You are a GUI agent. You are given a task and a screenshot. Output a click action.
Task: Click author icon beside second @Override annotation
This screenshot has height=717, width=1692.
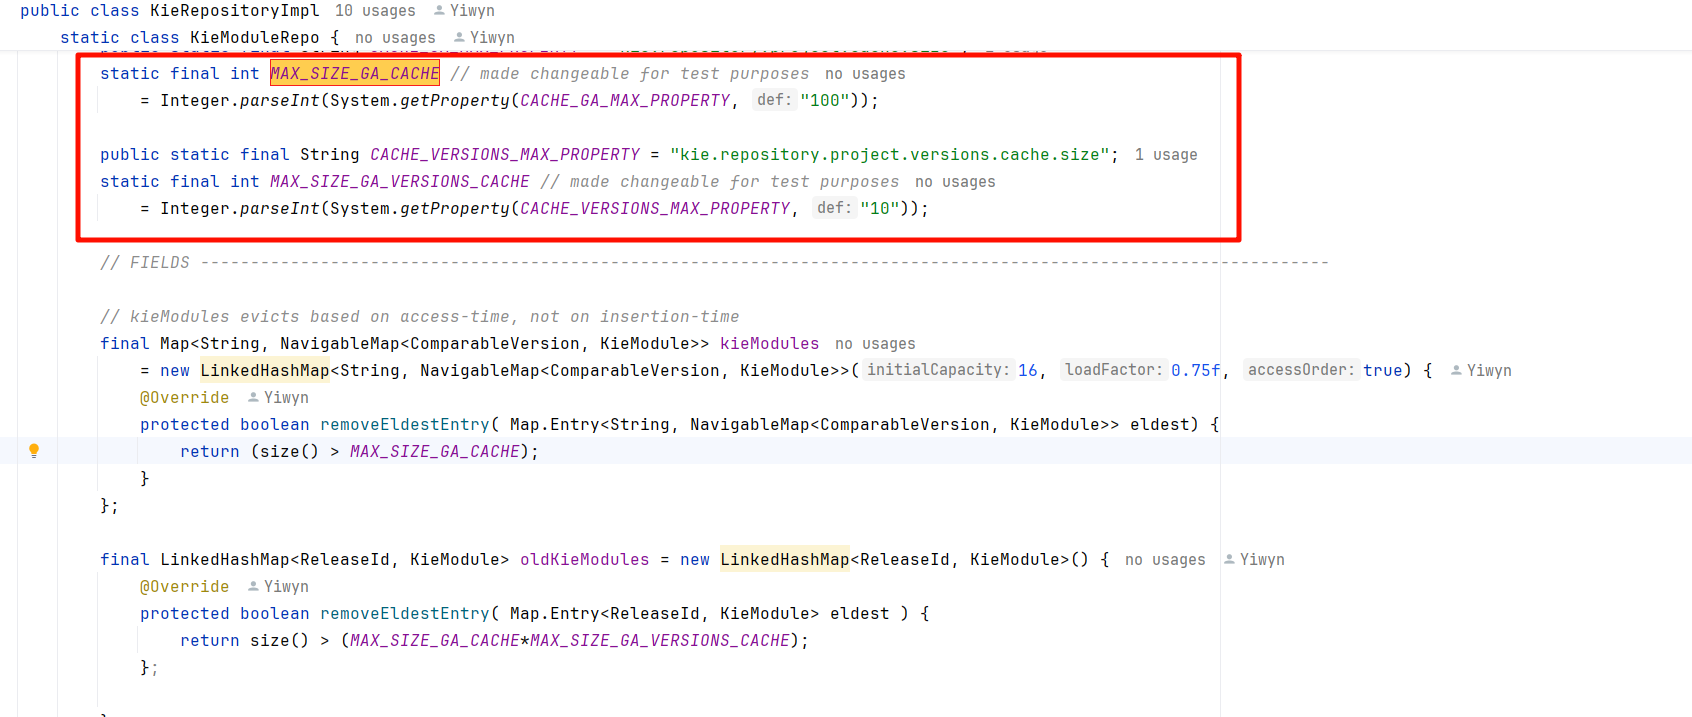253,587
